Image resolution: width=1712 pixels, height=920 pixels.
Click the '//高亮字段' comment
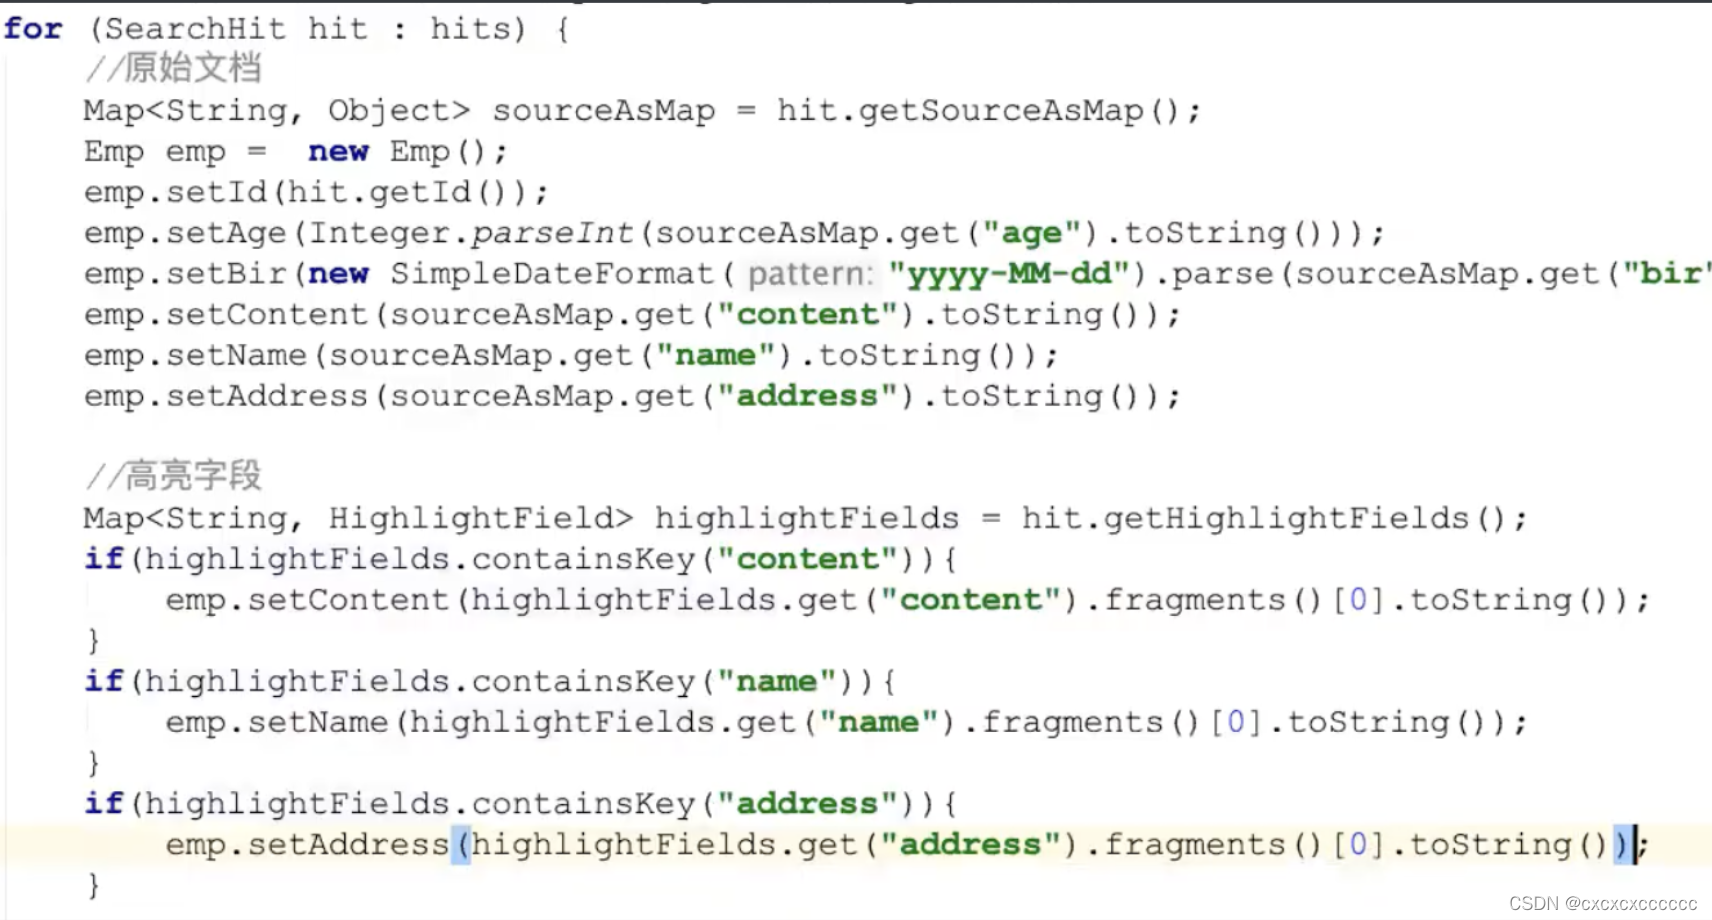tap(173, 476)
